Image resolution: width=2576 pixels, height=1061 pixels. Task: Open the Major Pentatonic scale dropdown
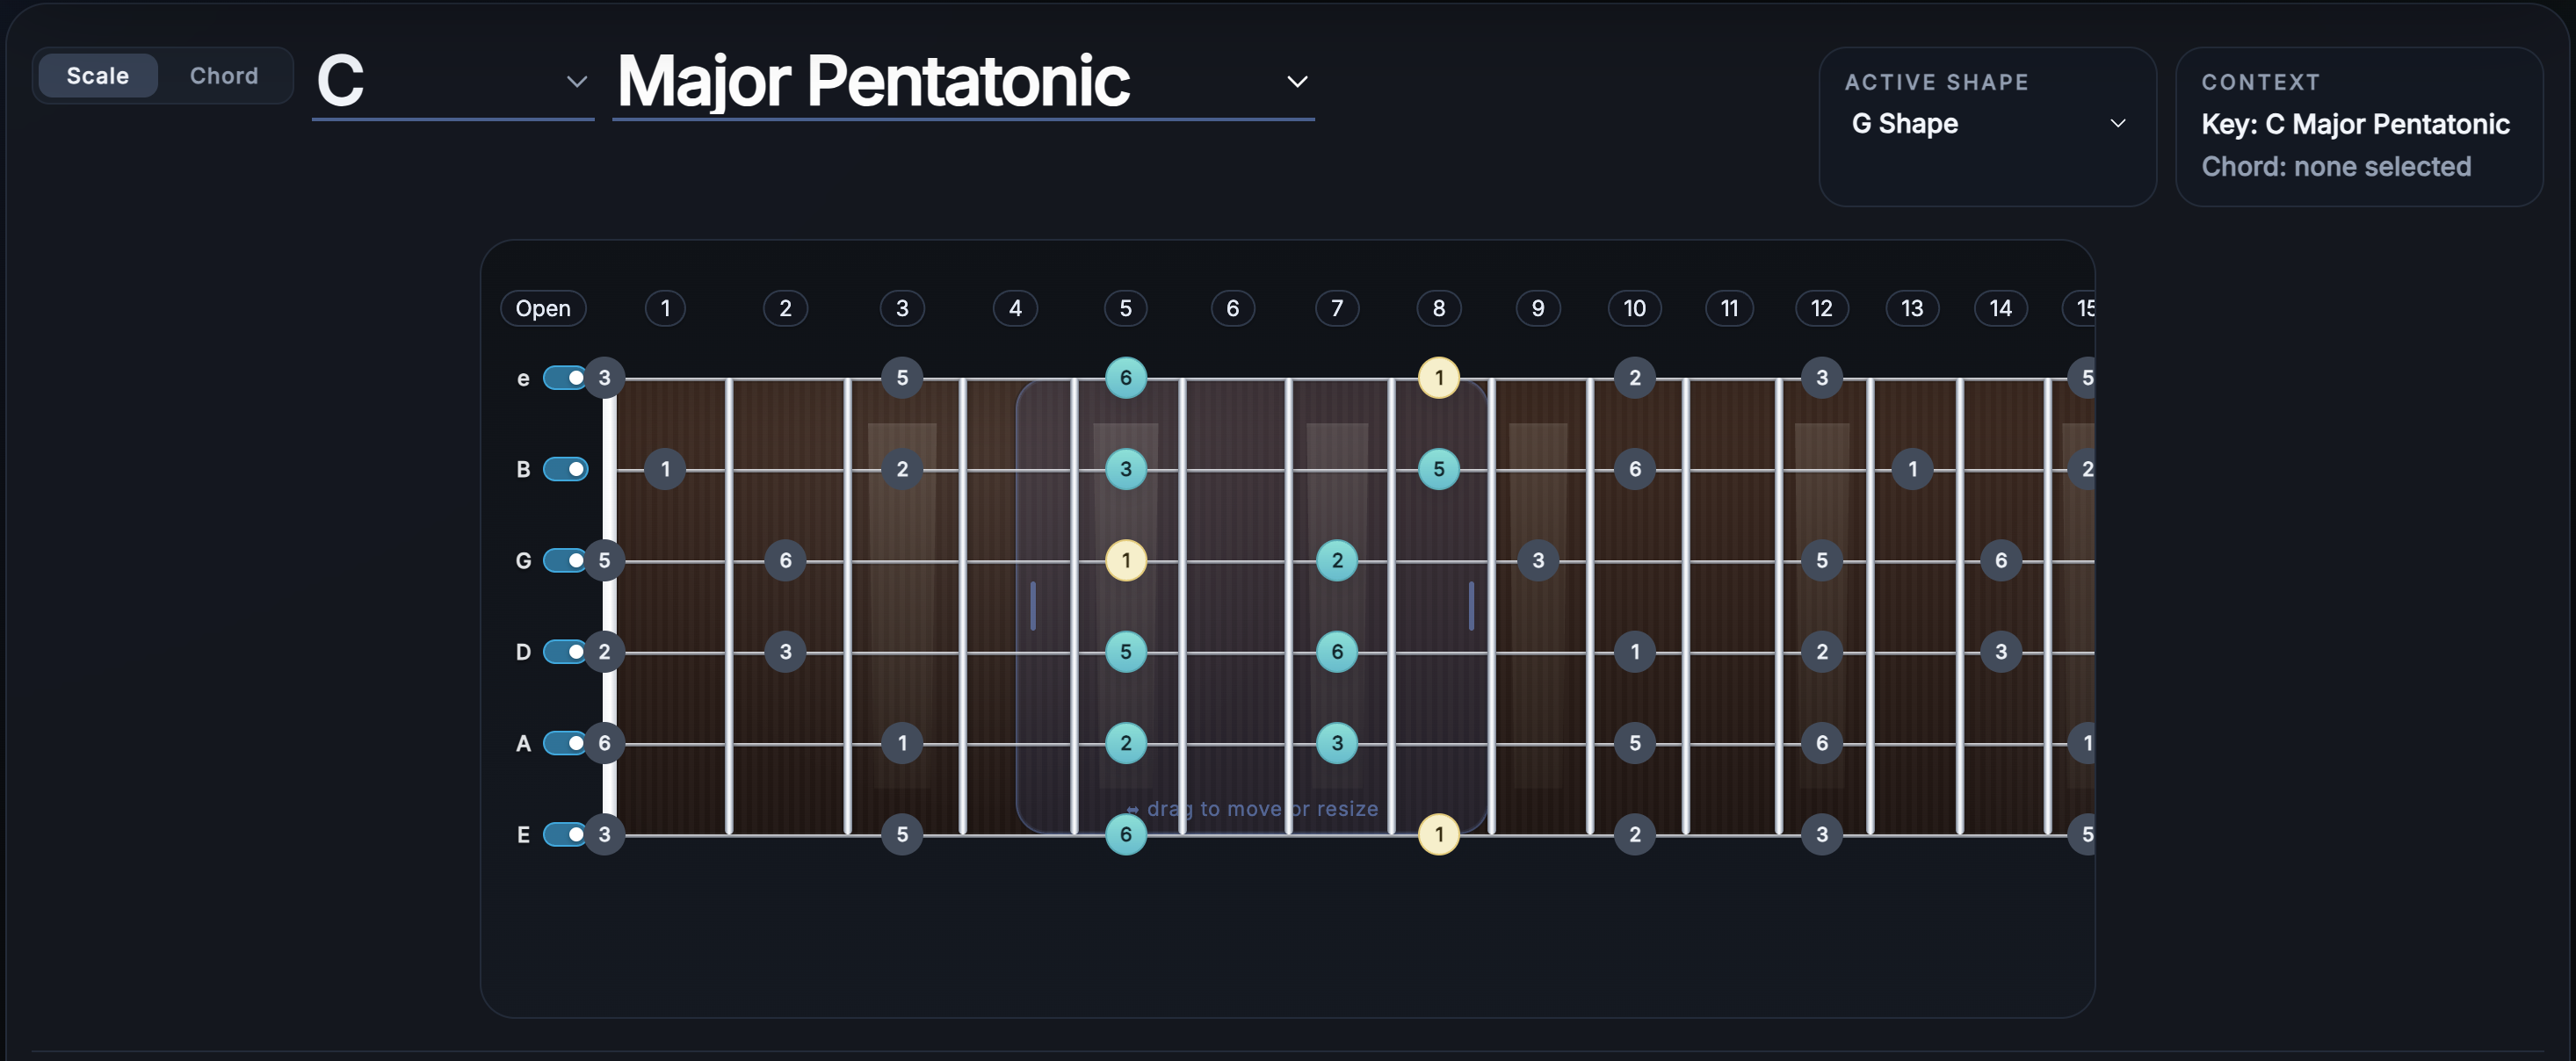tap(963, 82)
